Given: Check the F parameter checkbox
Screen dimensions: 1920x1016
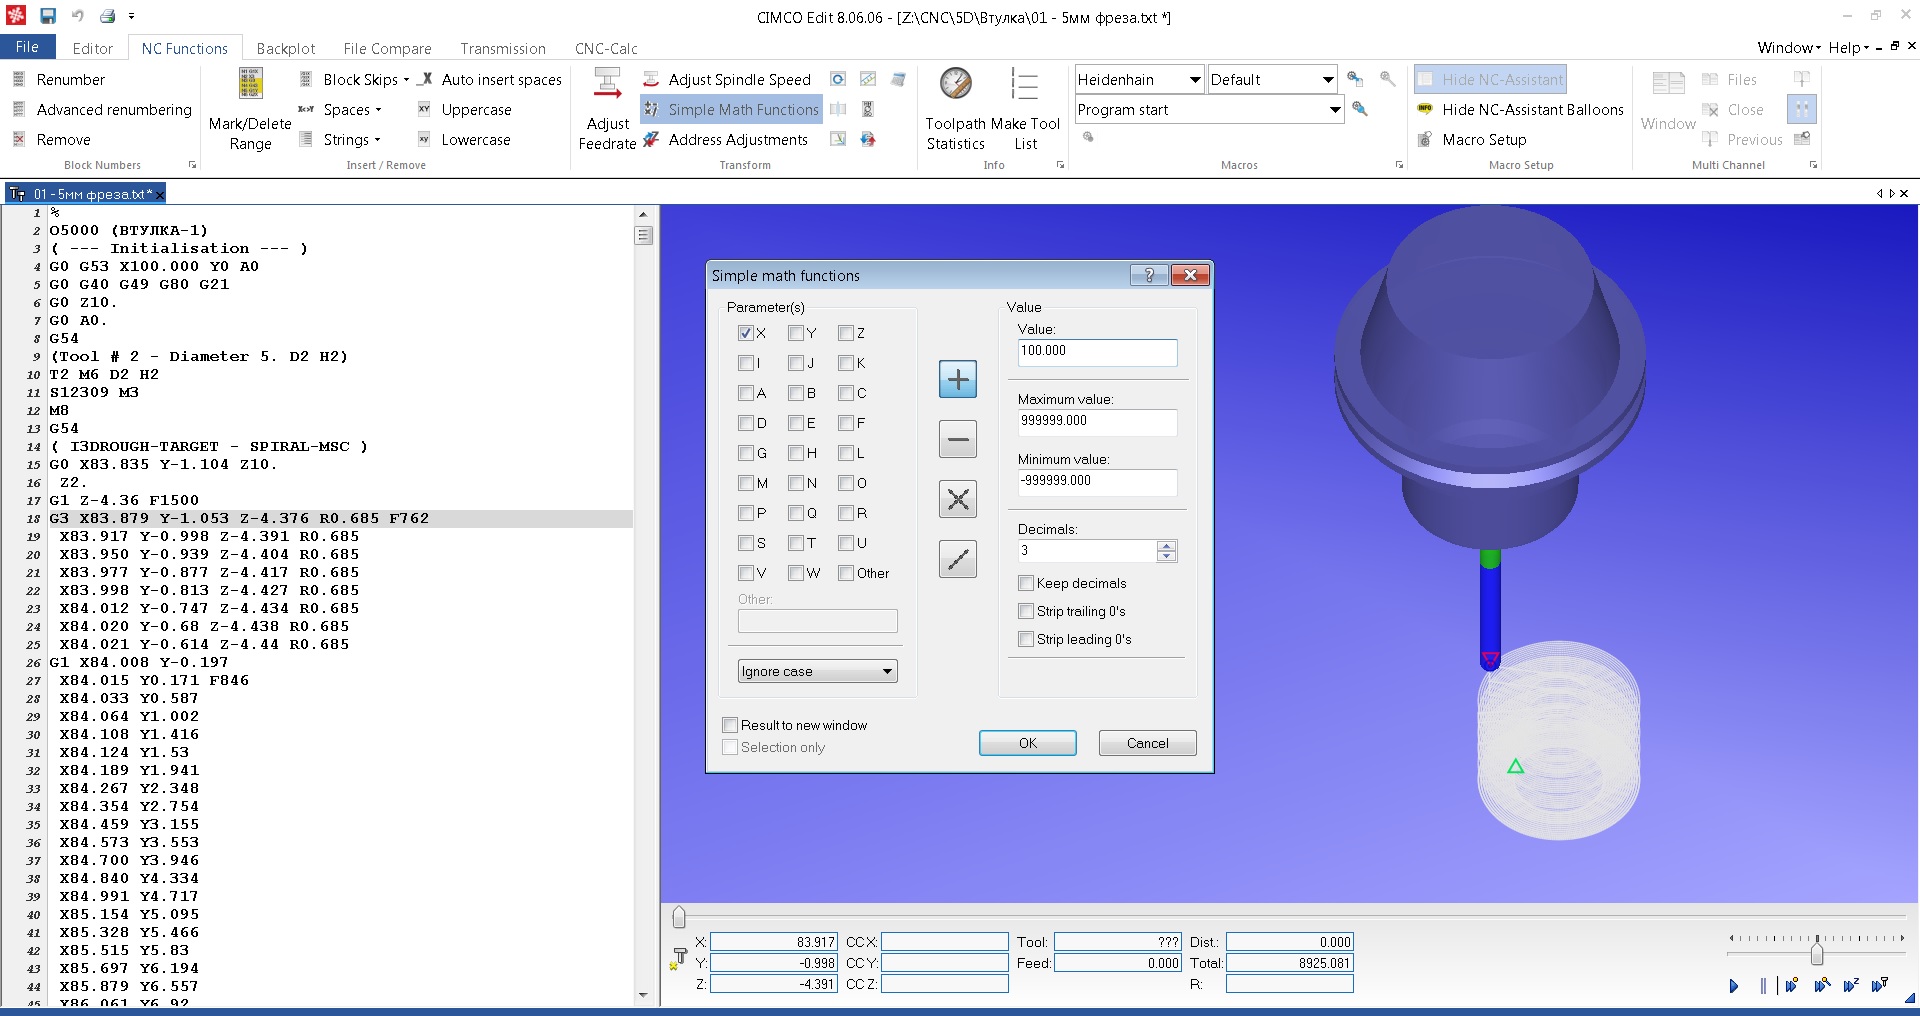Looking at the screenshot, I should coord(845,423).
